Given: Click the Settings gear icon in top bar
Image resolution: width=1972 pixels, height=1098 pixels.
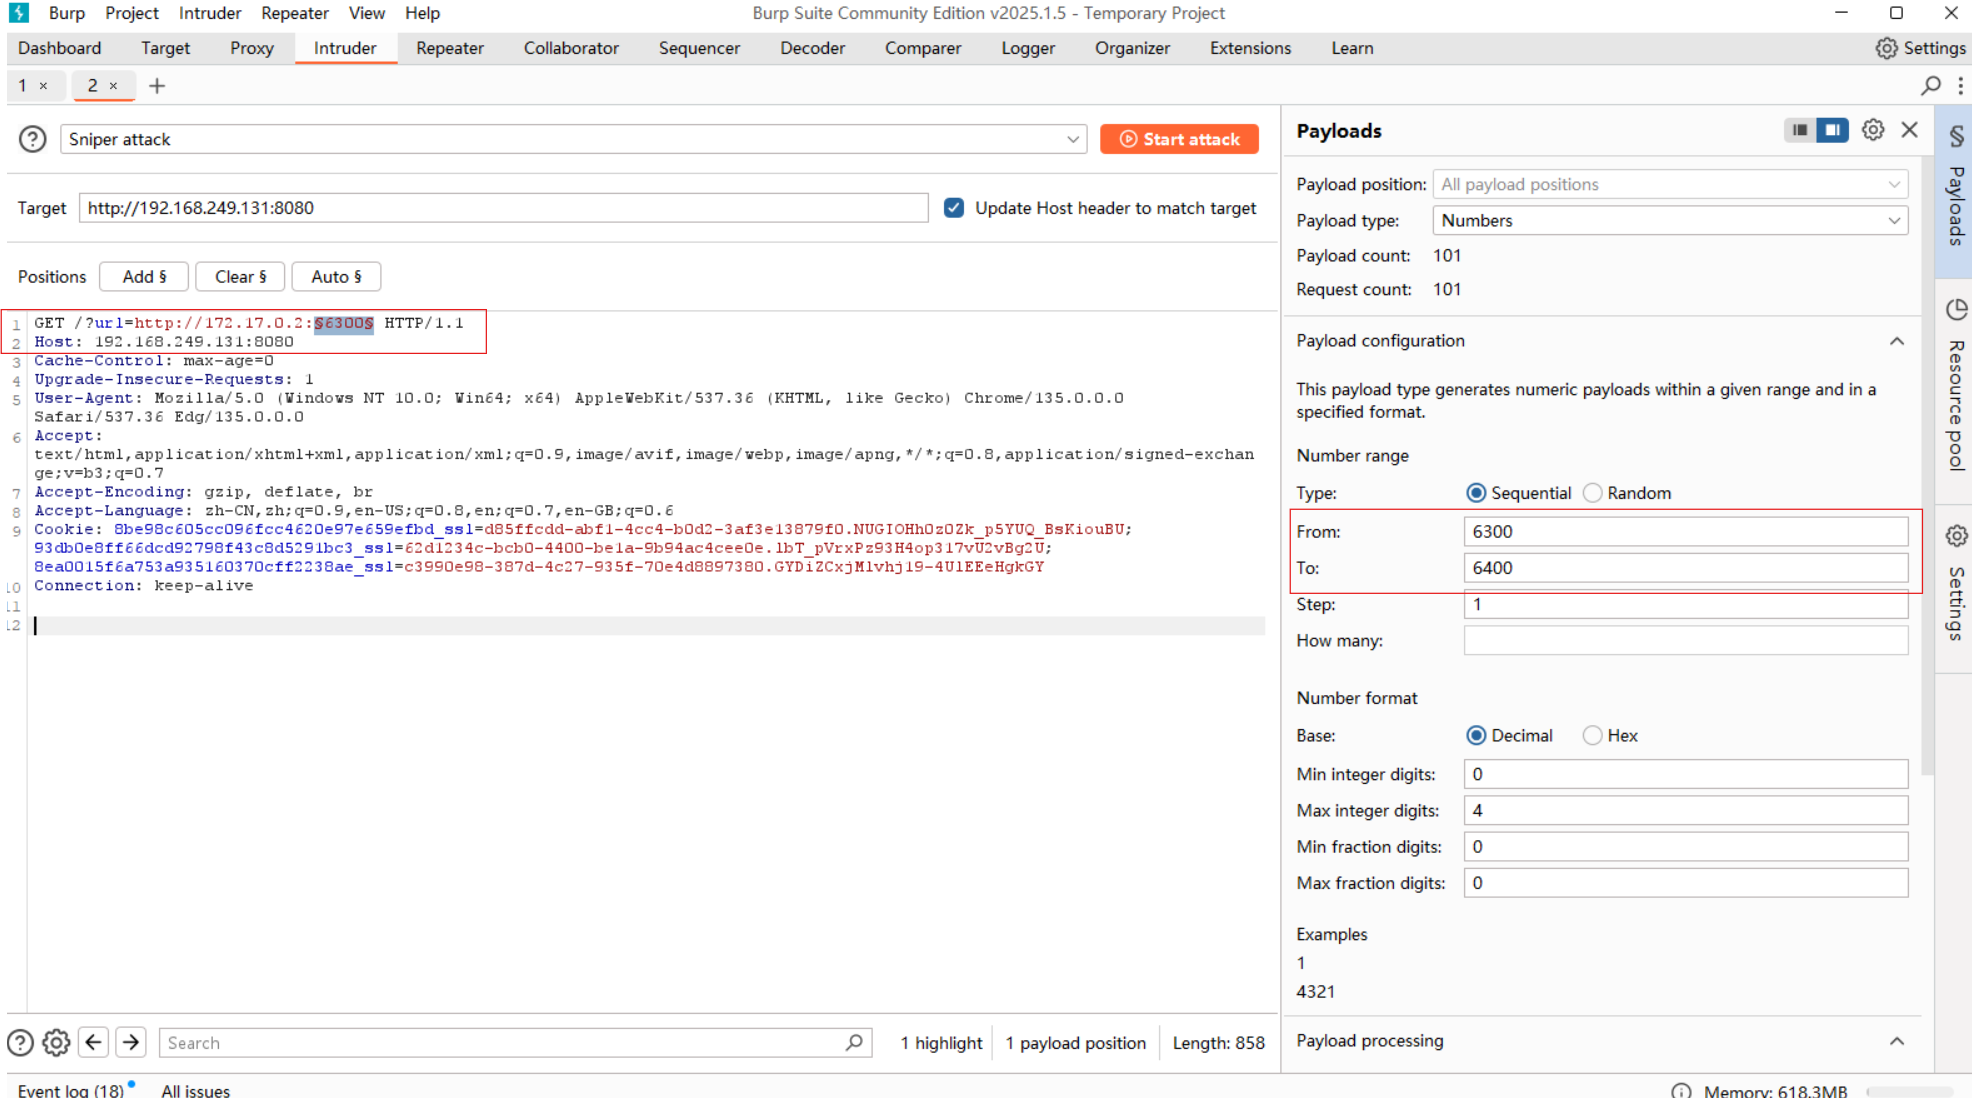Looking at the screenshot, I should (x=1886, y=48).
